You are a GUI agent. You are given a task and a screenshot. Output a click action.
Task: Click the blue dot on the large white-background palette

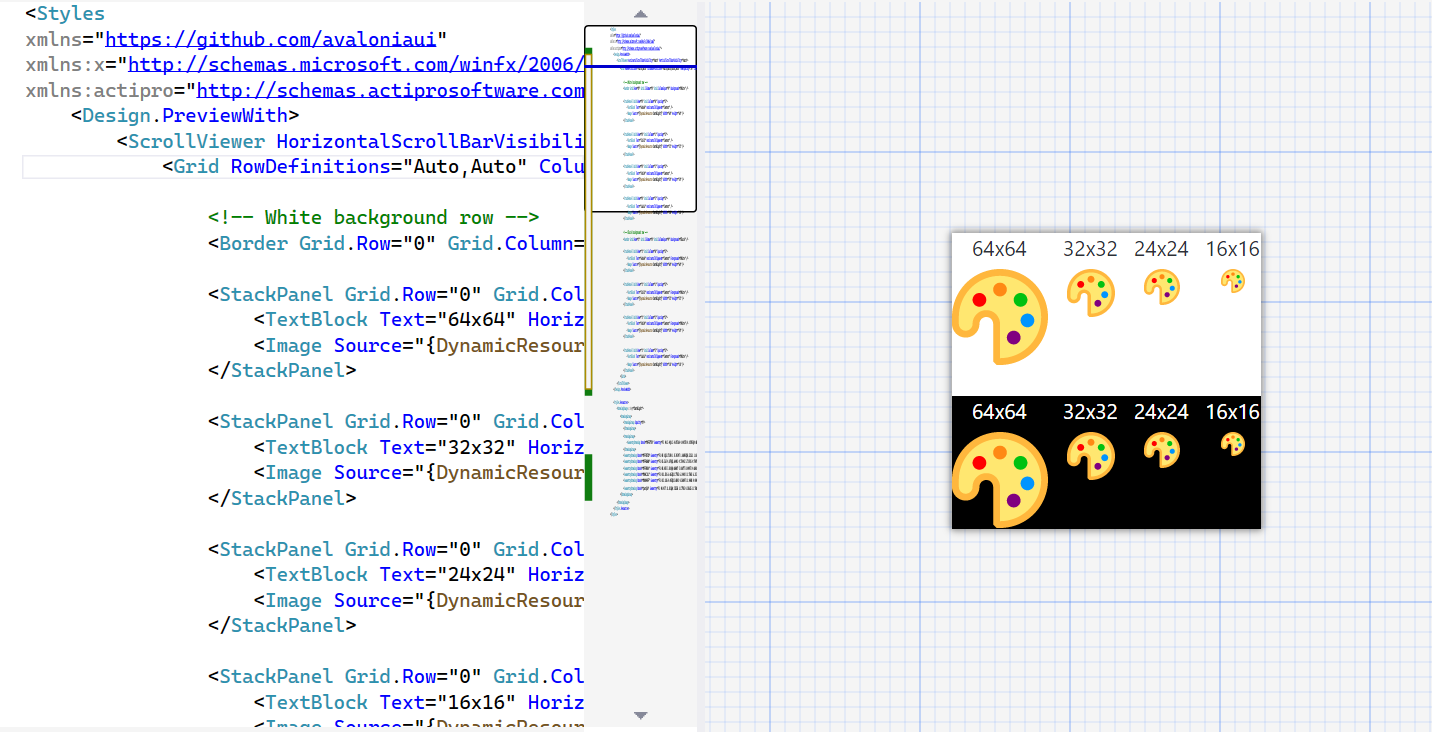pos(1027,320)
